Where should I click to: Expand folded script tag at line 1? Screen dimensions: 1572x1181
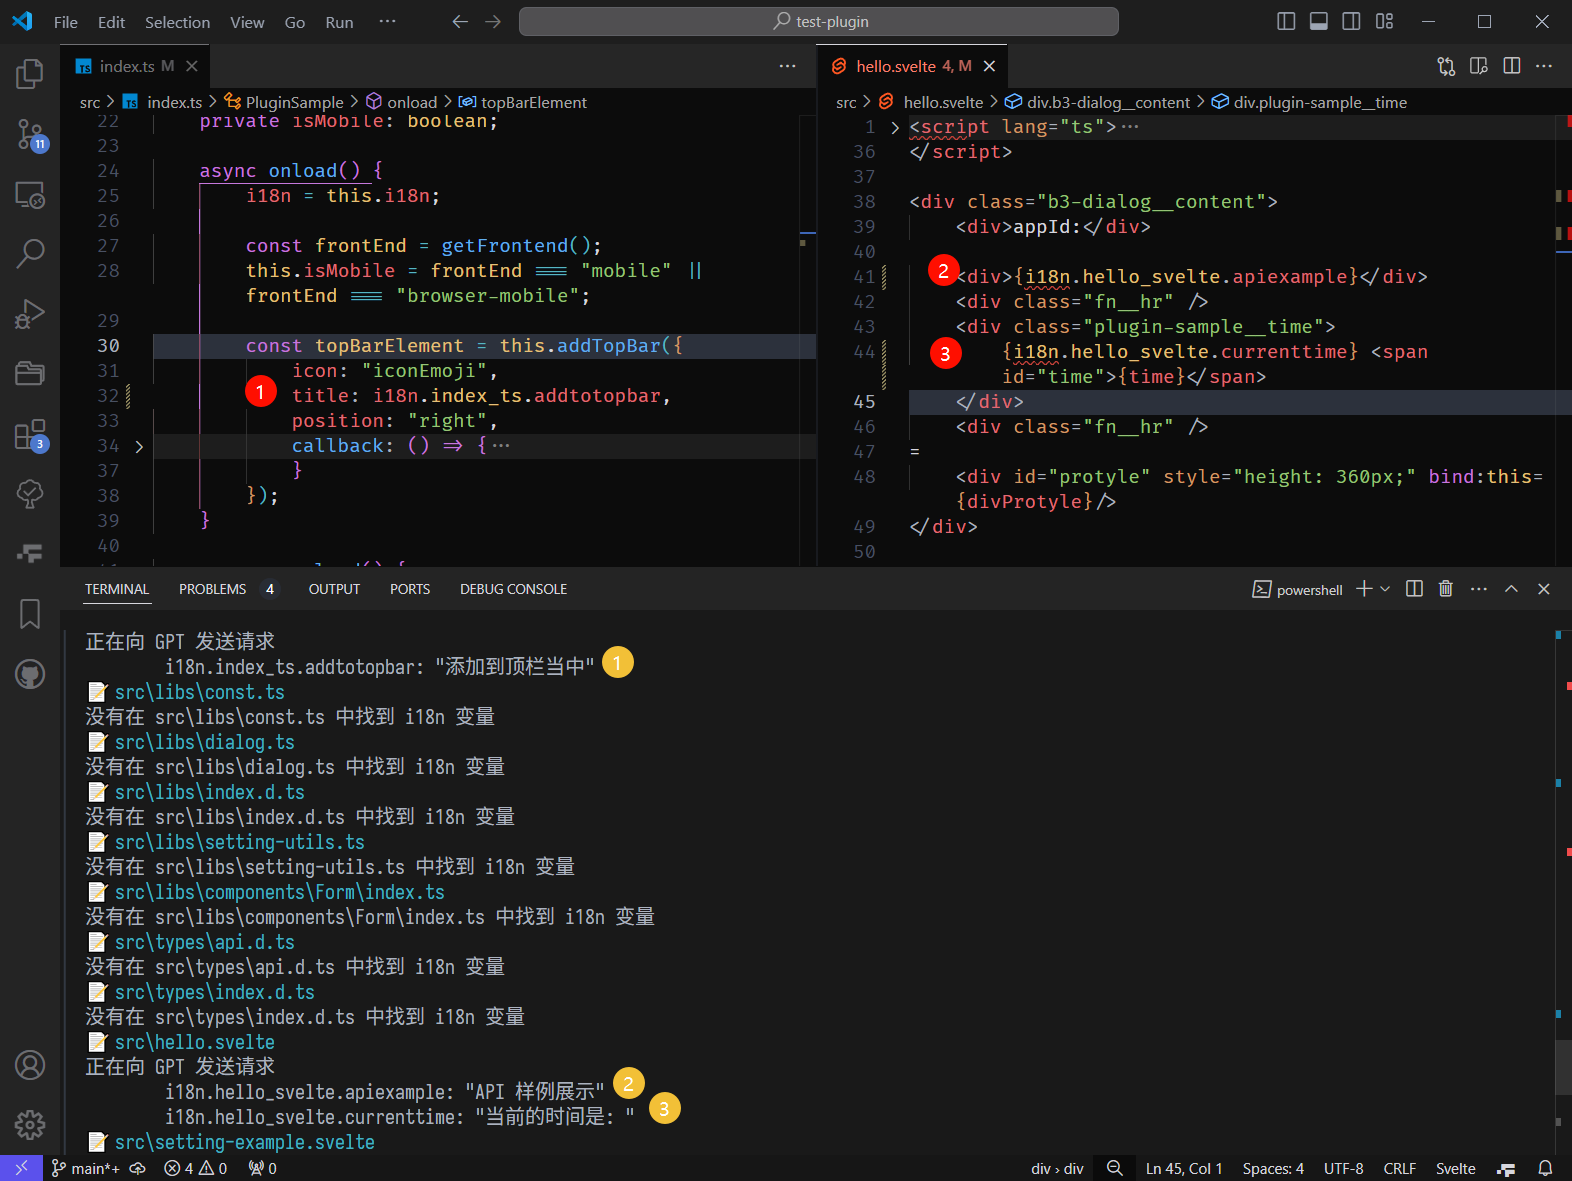point(895,128)
